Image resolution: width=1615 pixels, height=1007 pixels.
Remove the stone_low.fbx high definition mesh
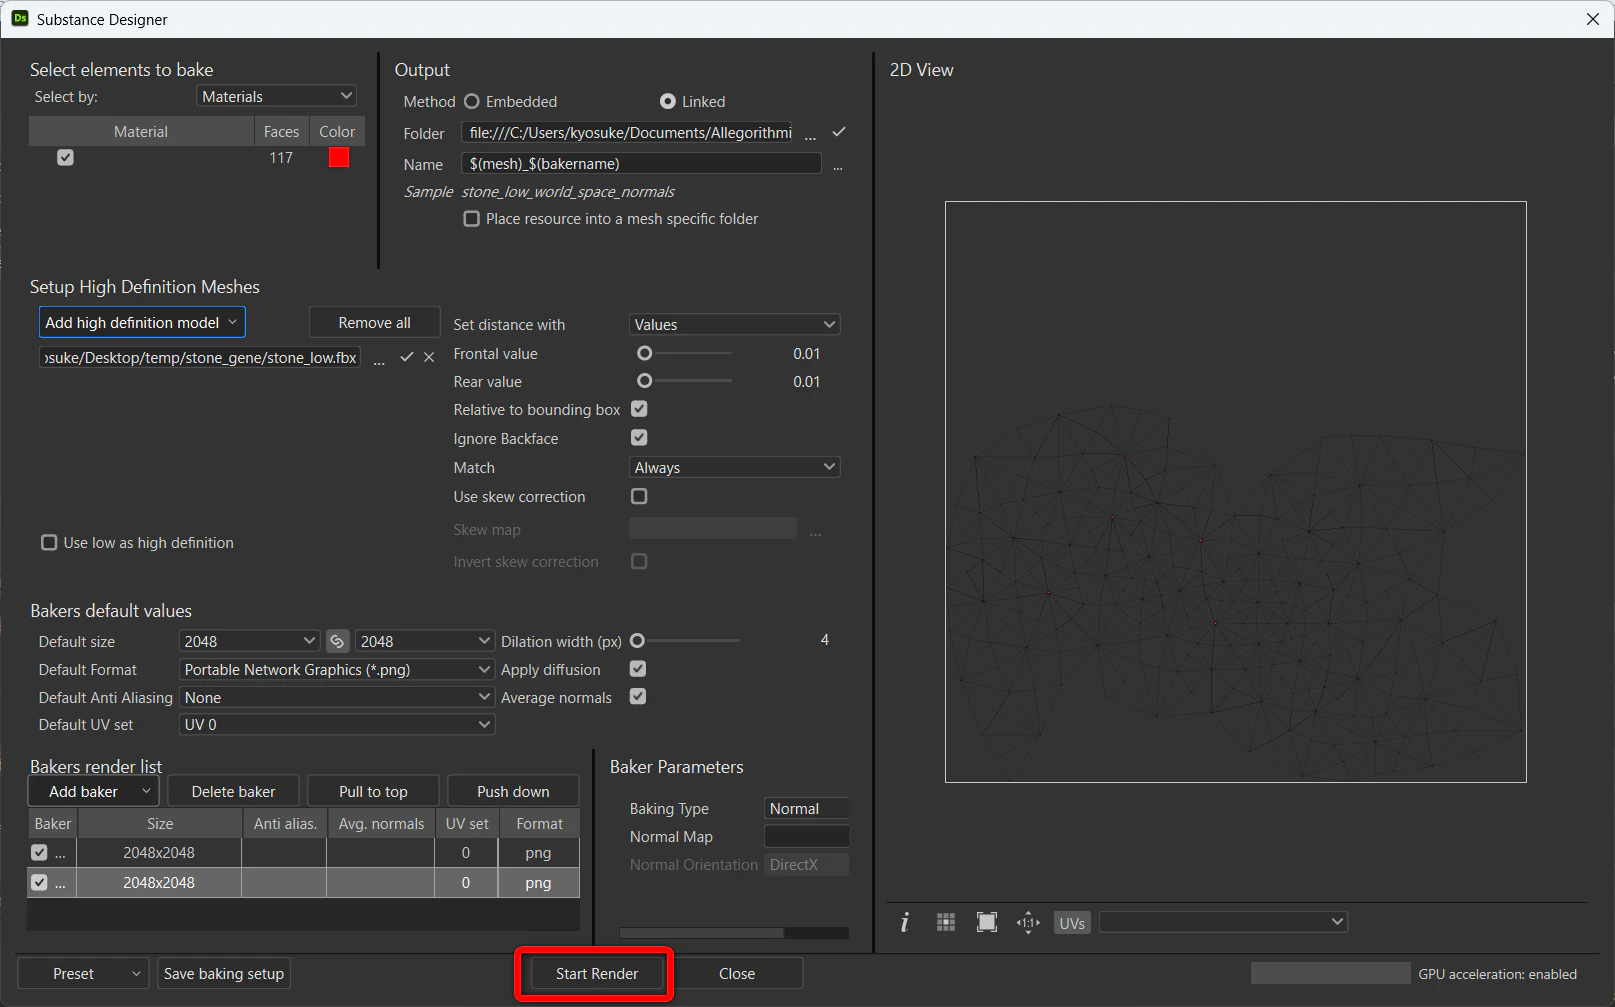coord(429,357)
